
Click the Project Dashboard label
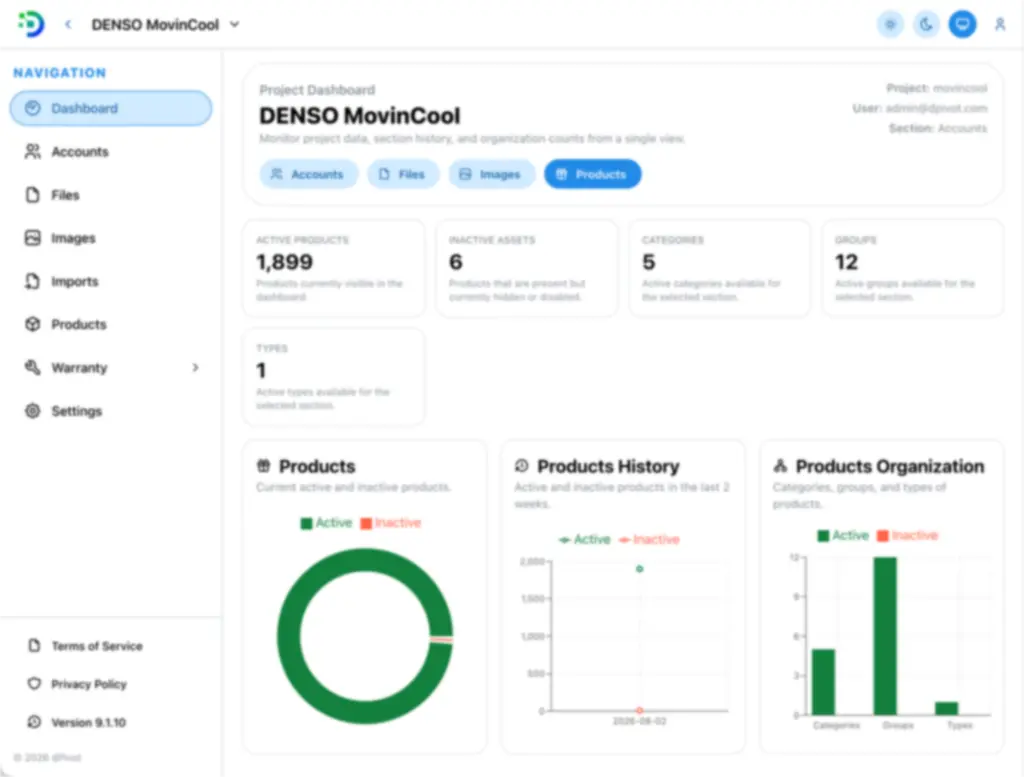[x=317, y=90]
